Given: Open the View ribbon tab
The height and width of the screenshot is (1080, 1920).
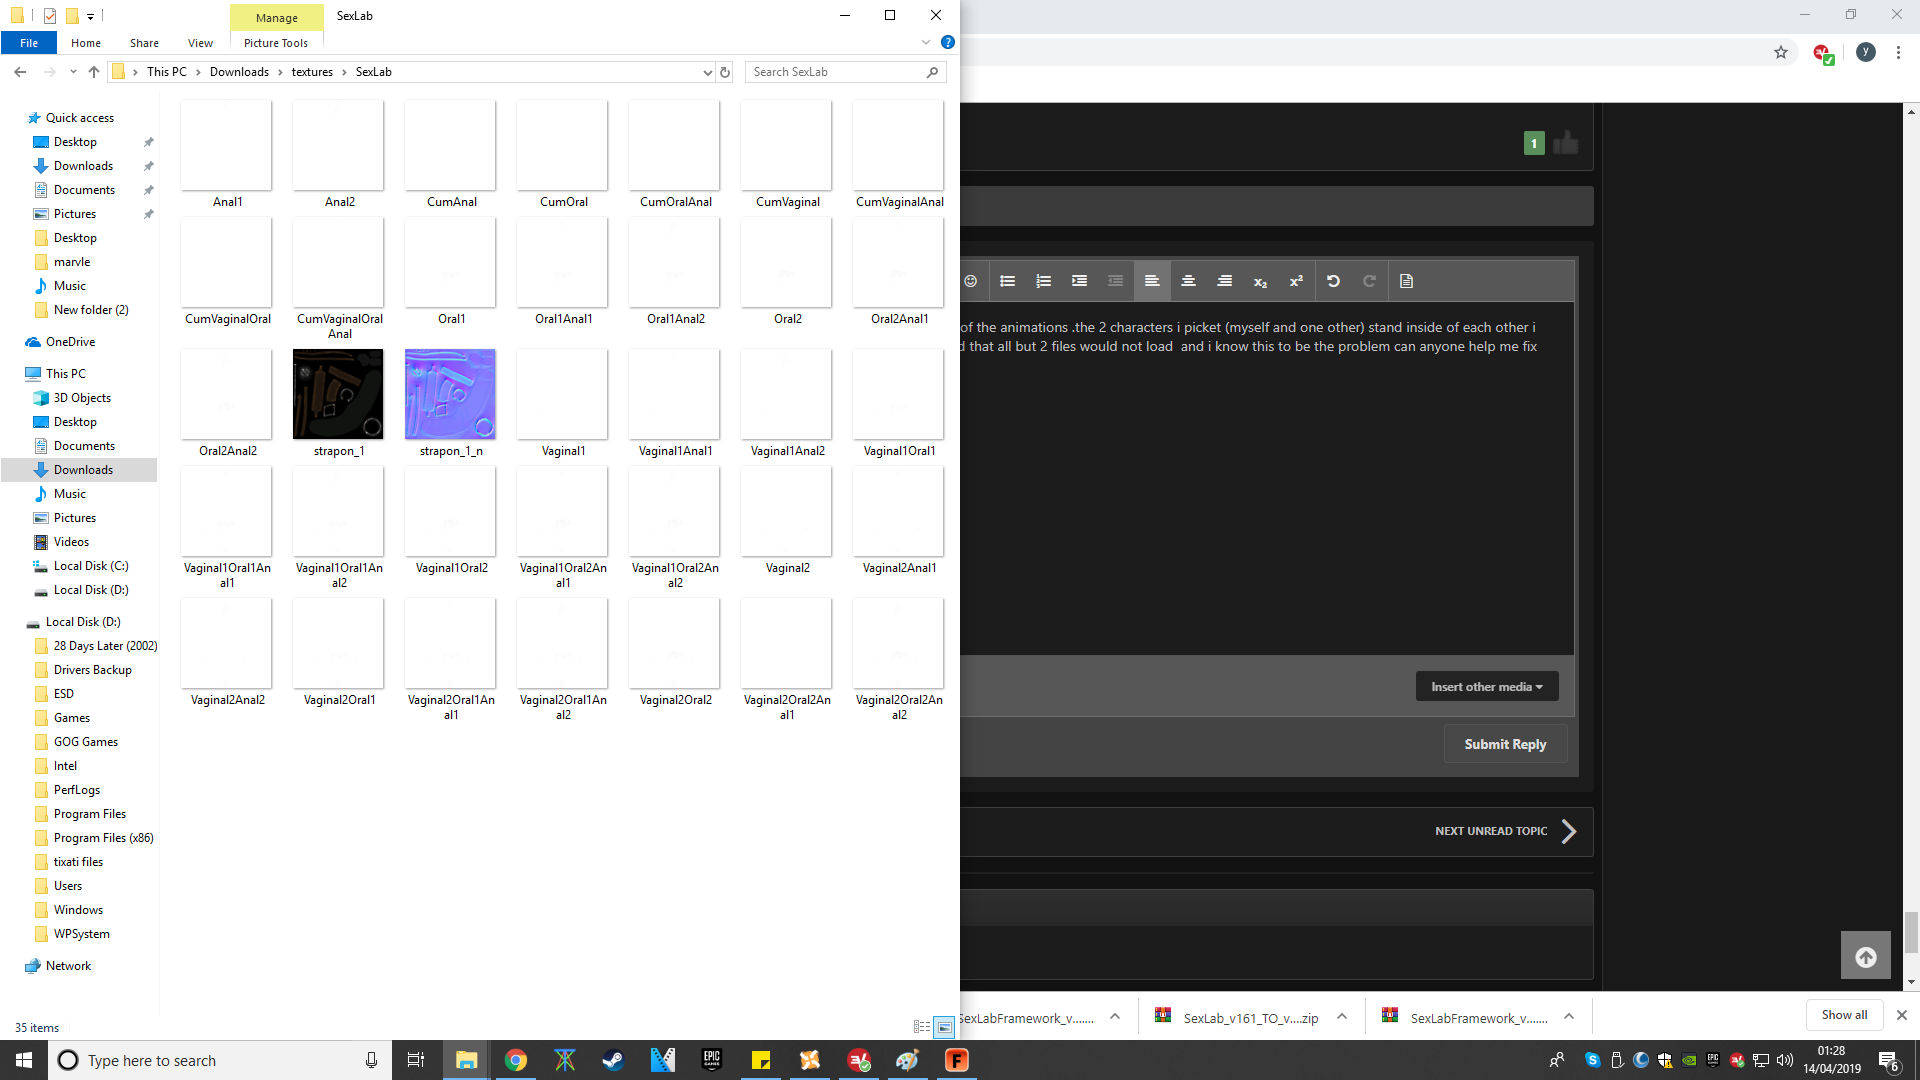Looking at the screenshot, I should pos(200,43).
